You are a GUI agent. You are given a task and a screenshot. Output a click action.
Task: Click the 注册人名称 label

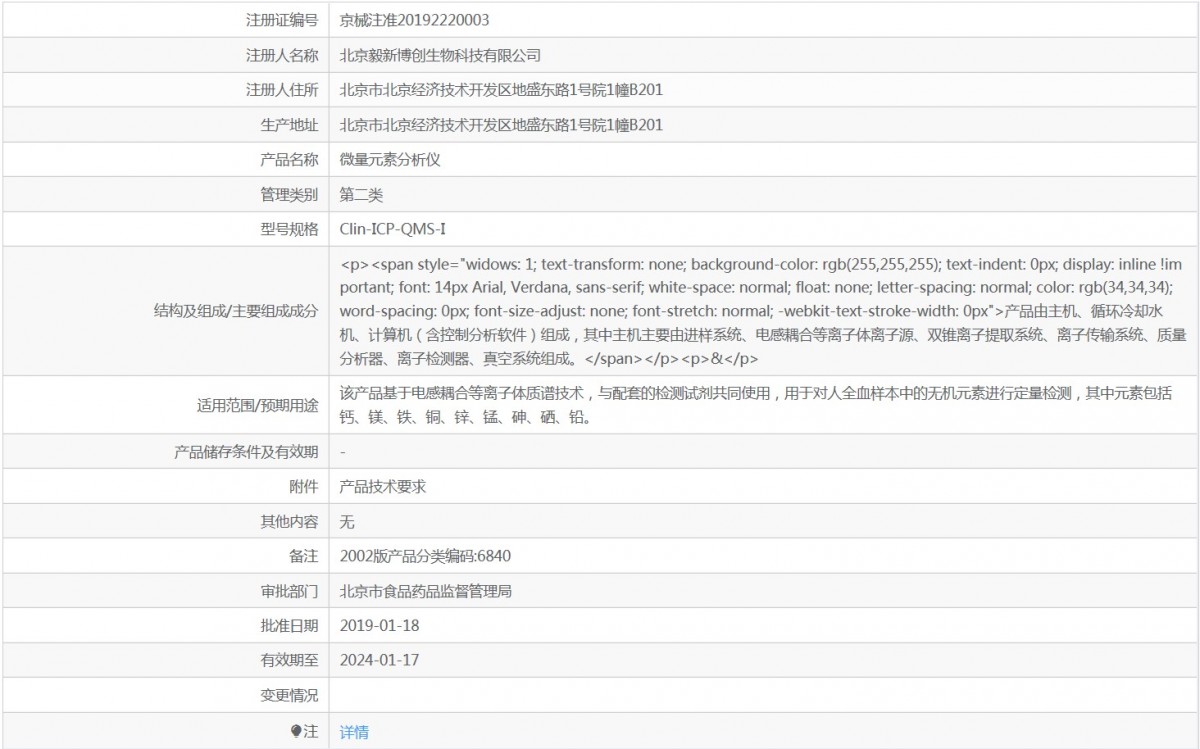(282, 55)
